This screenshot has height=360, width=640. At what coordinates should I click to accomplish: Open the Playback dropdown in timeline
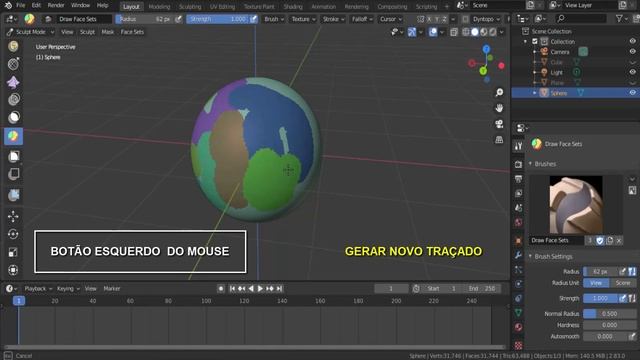click(x=38, y=289)
